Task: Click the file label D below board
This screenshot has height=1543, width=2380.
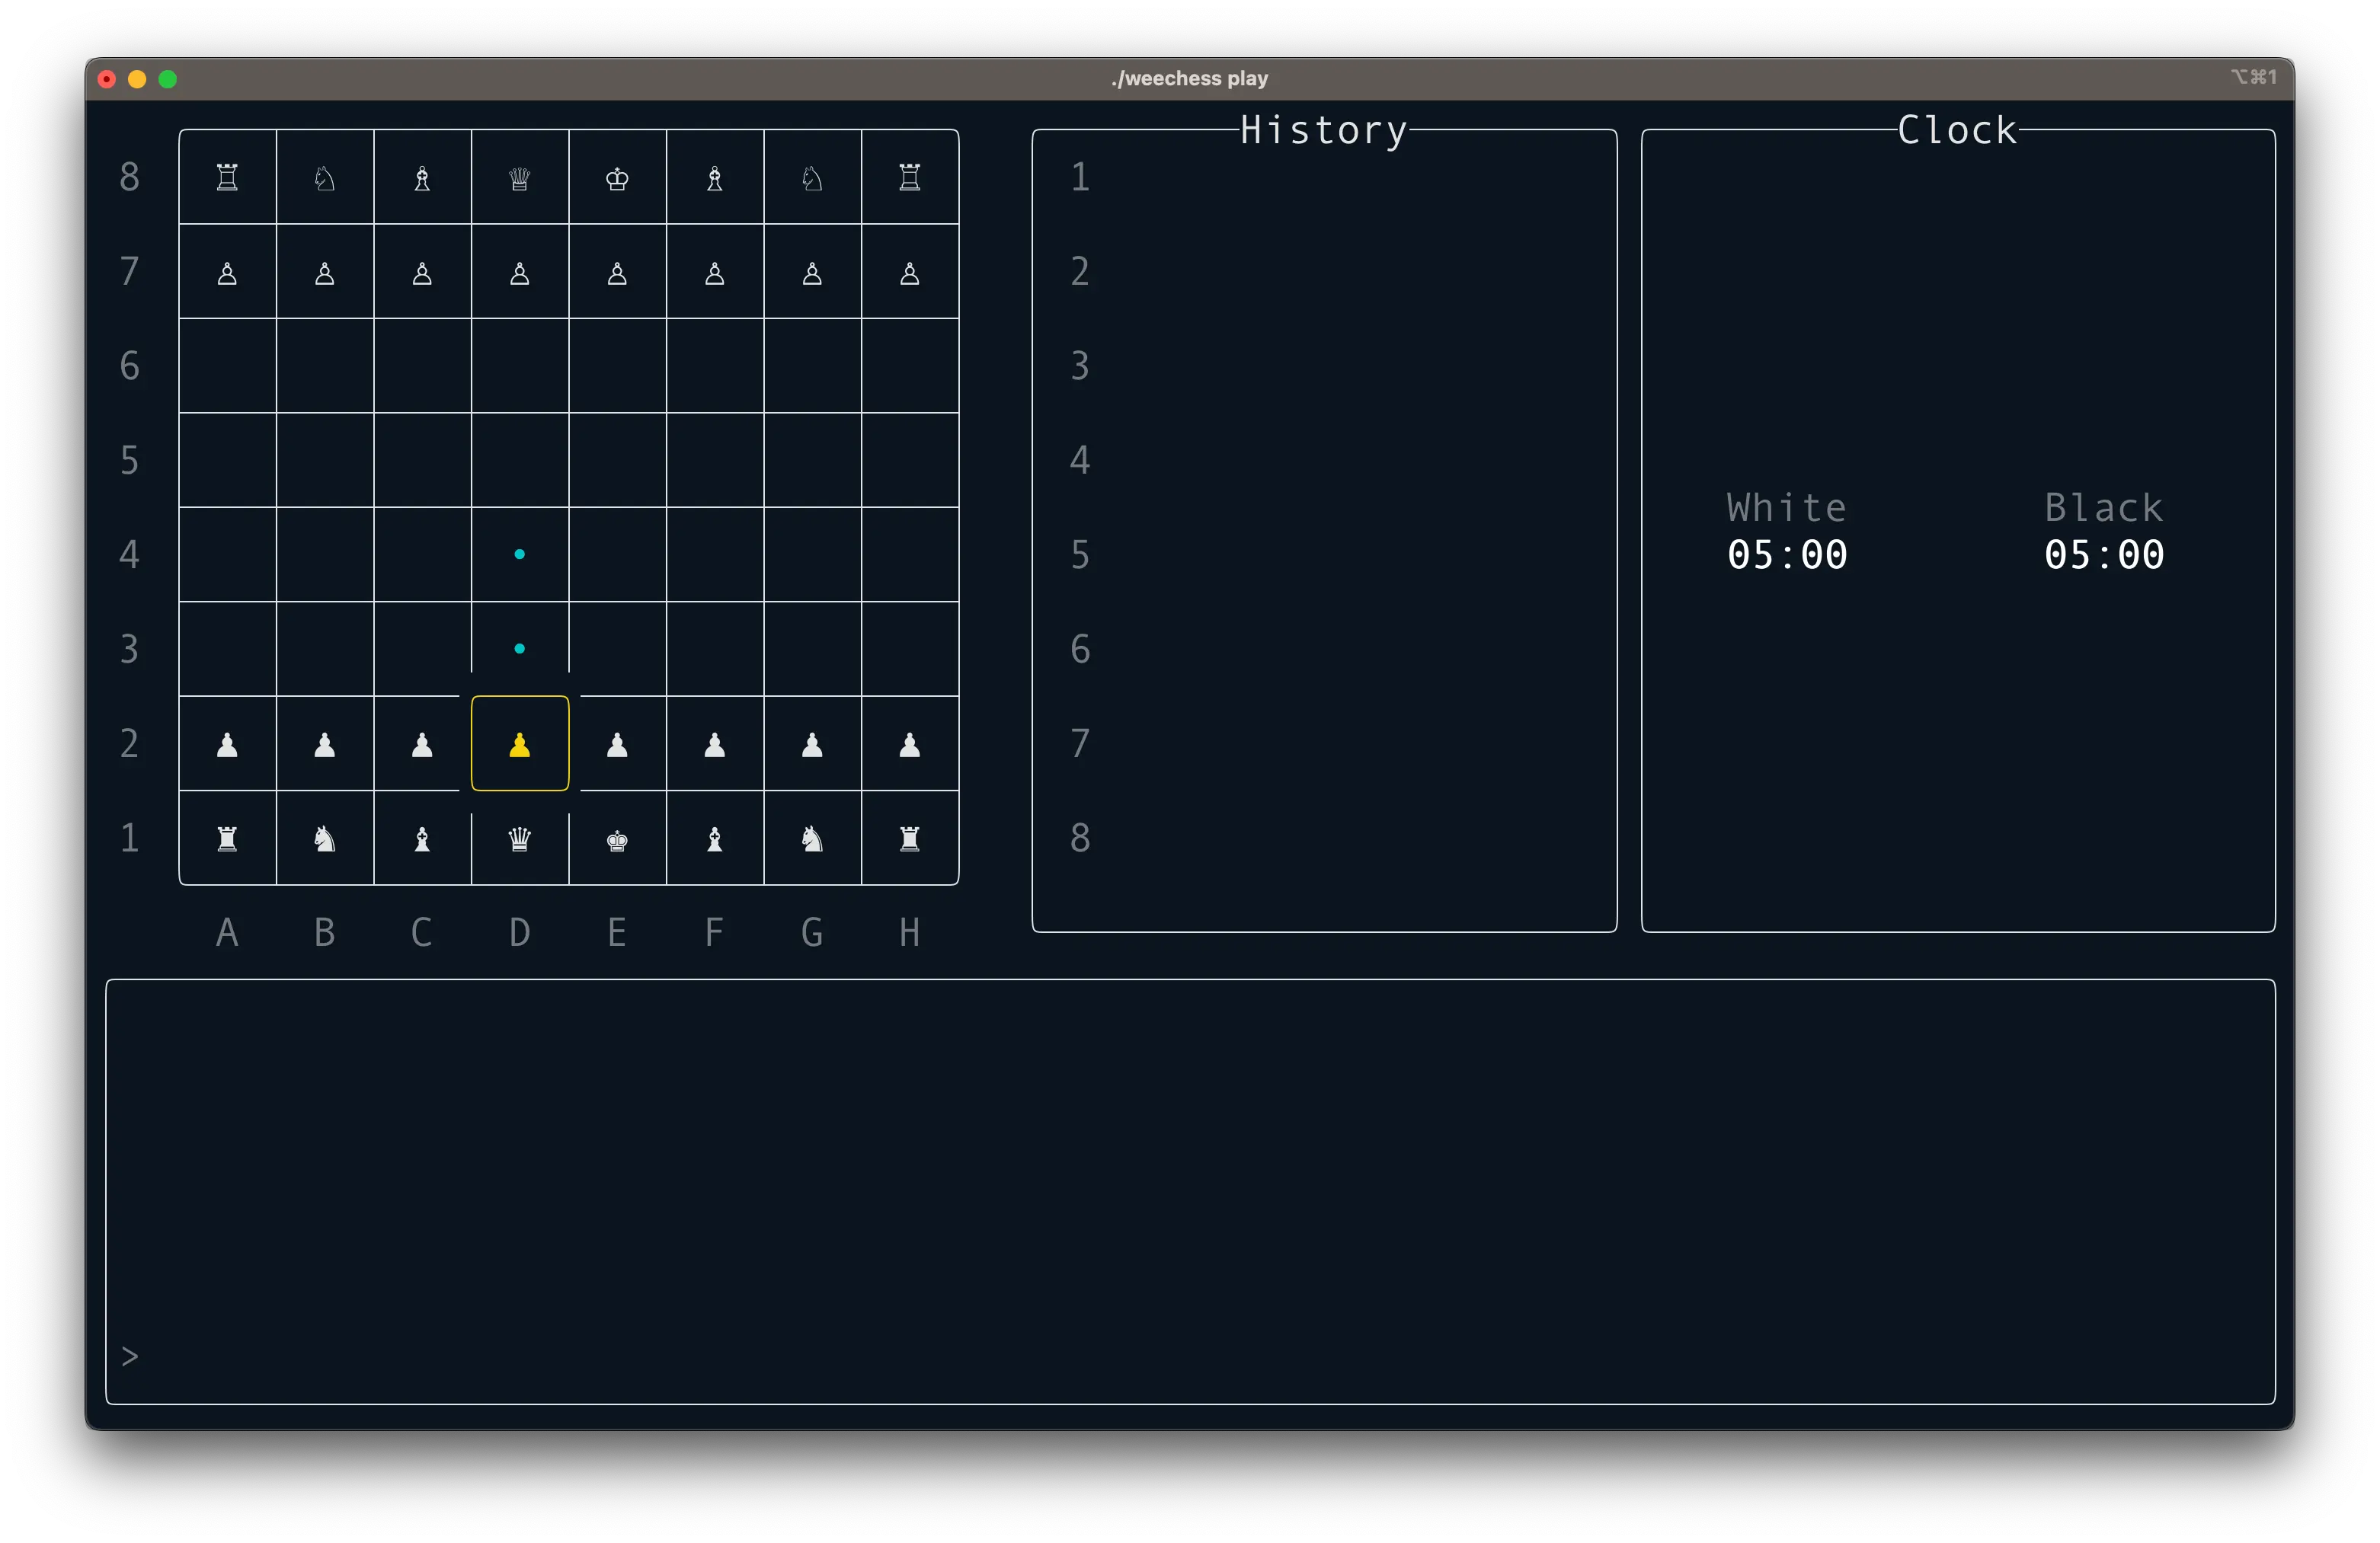Action: coord(519,933)
